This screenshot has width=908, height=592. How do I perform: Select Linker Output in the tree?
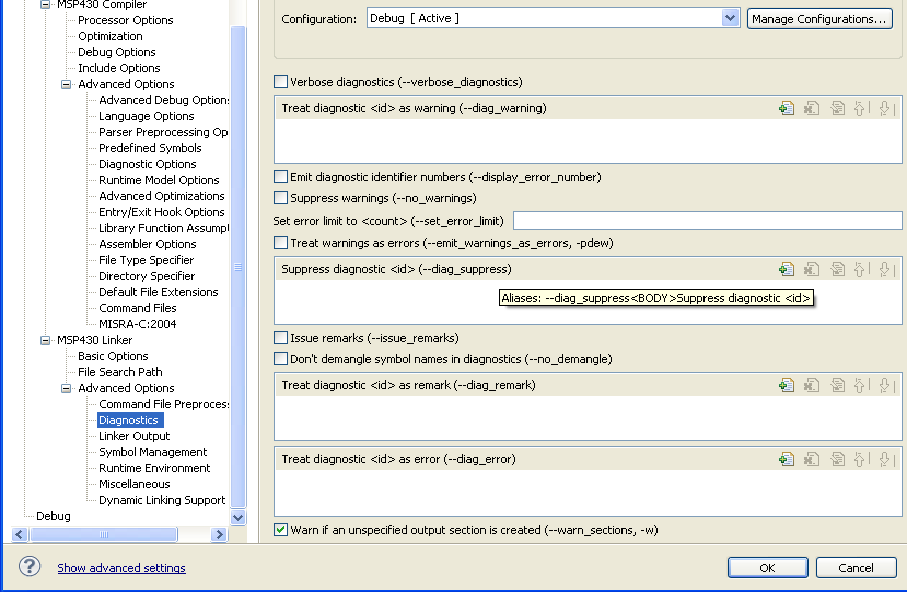pos(135,436)
